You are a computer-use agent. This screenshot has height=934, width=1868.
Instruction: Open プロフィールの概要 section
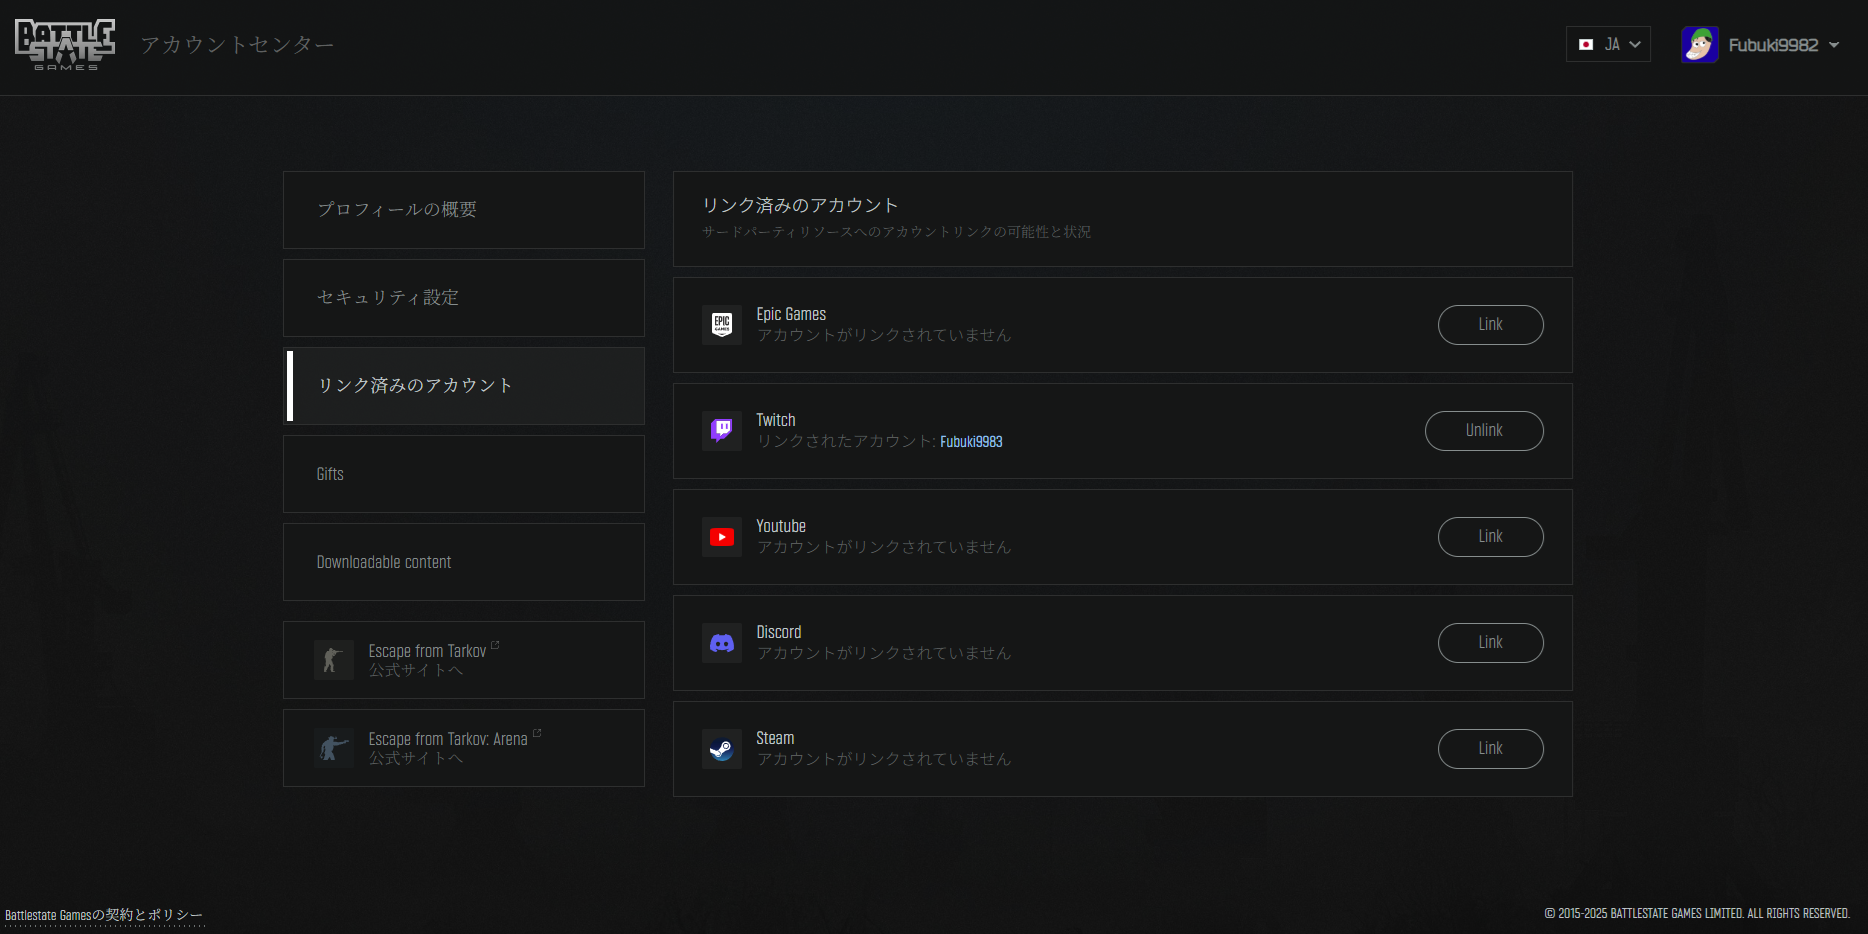464,210
